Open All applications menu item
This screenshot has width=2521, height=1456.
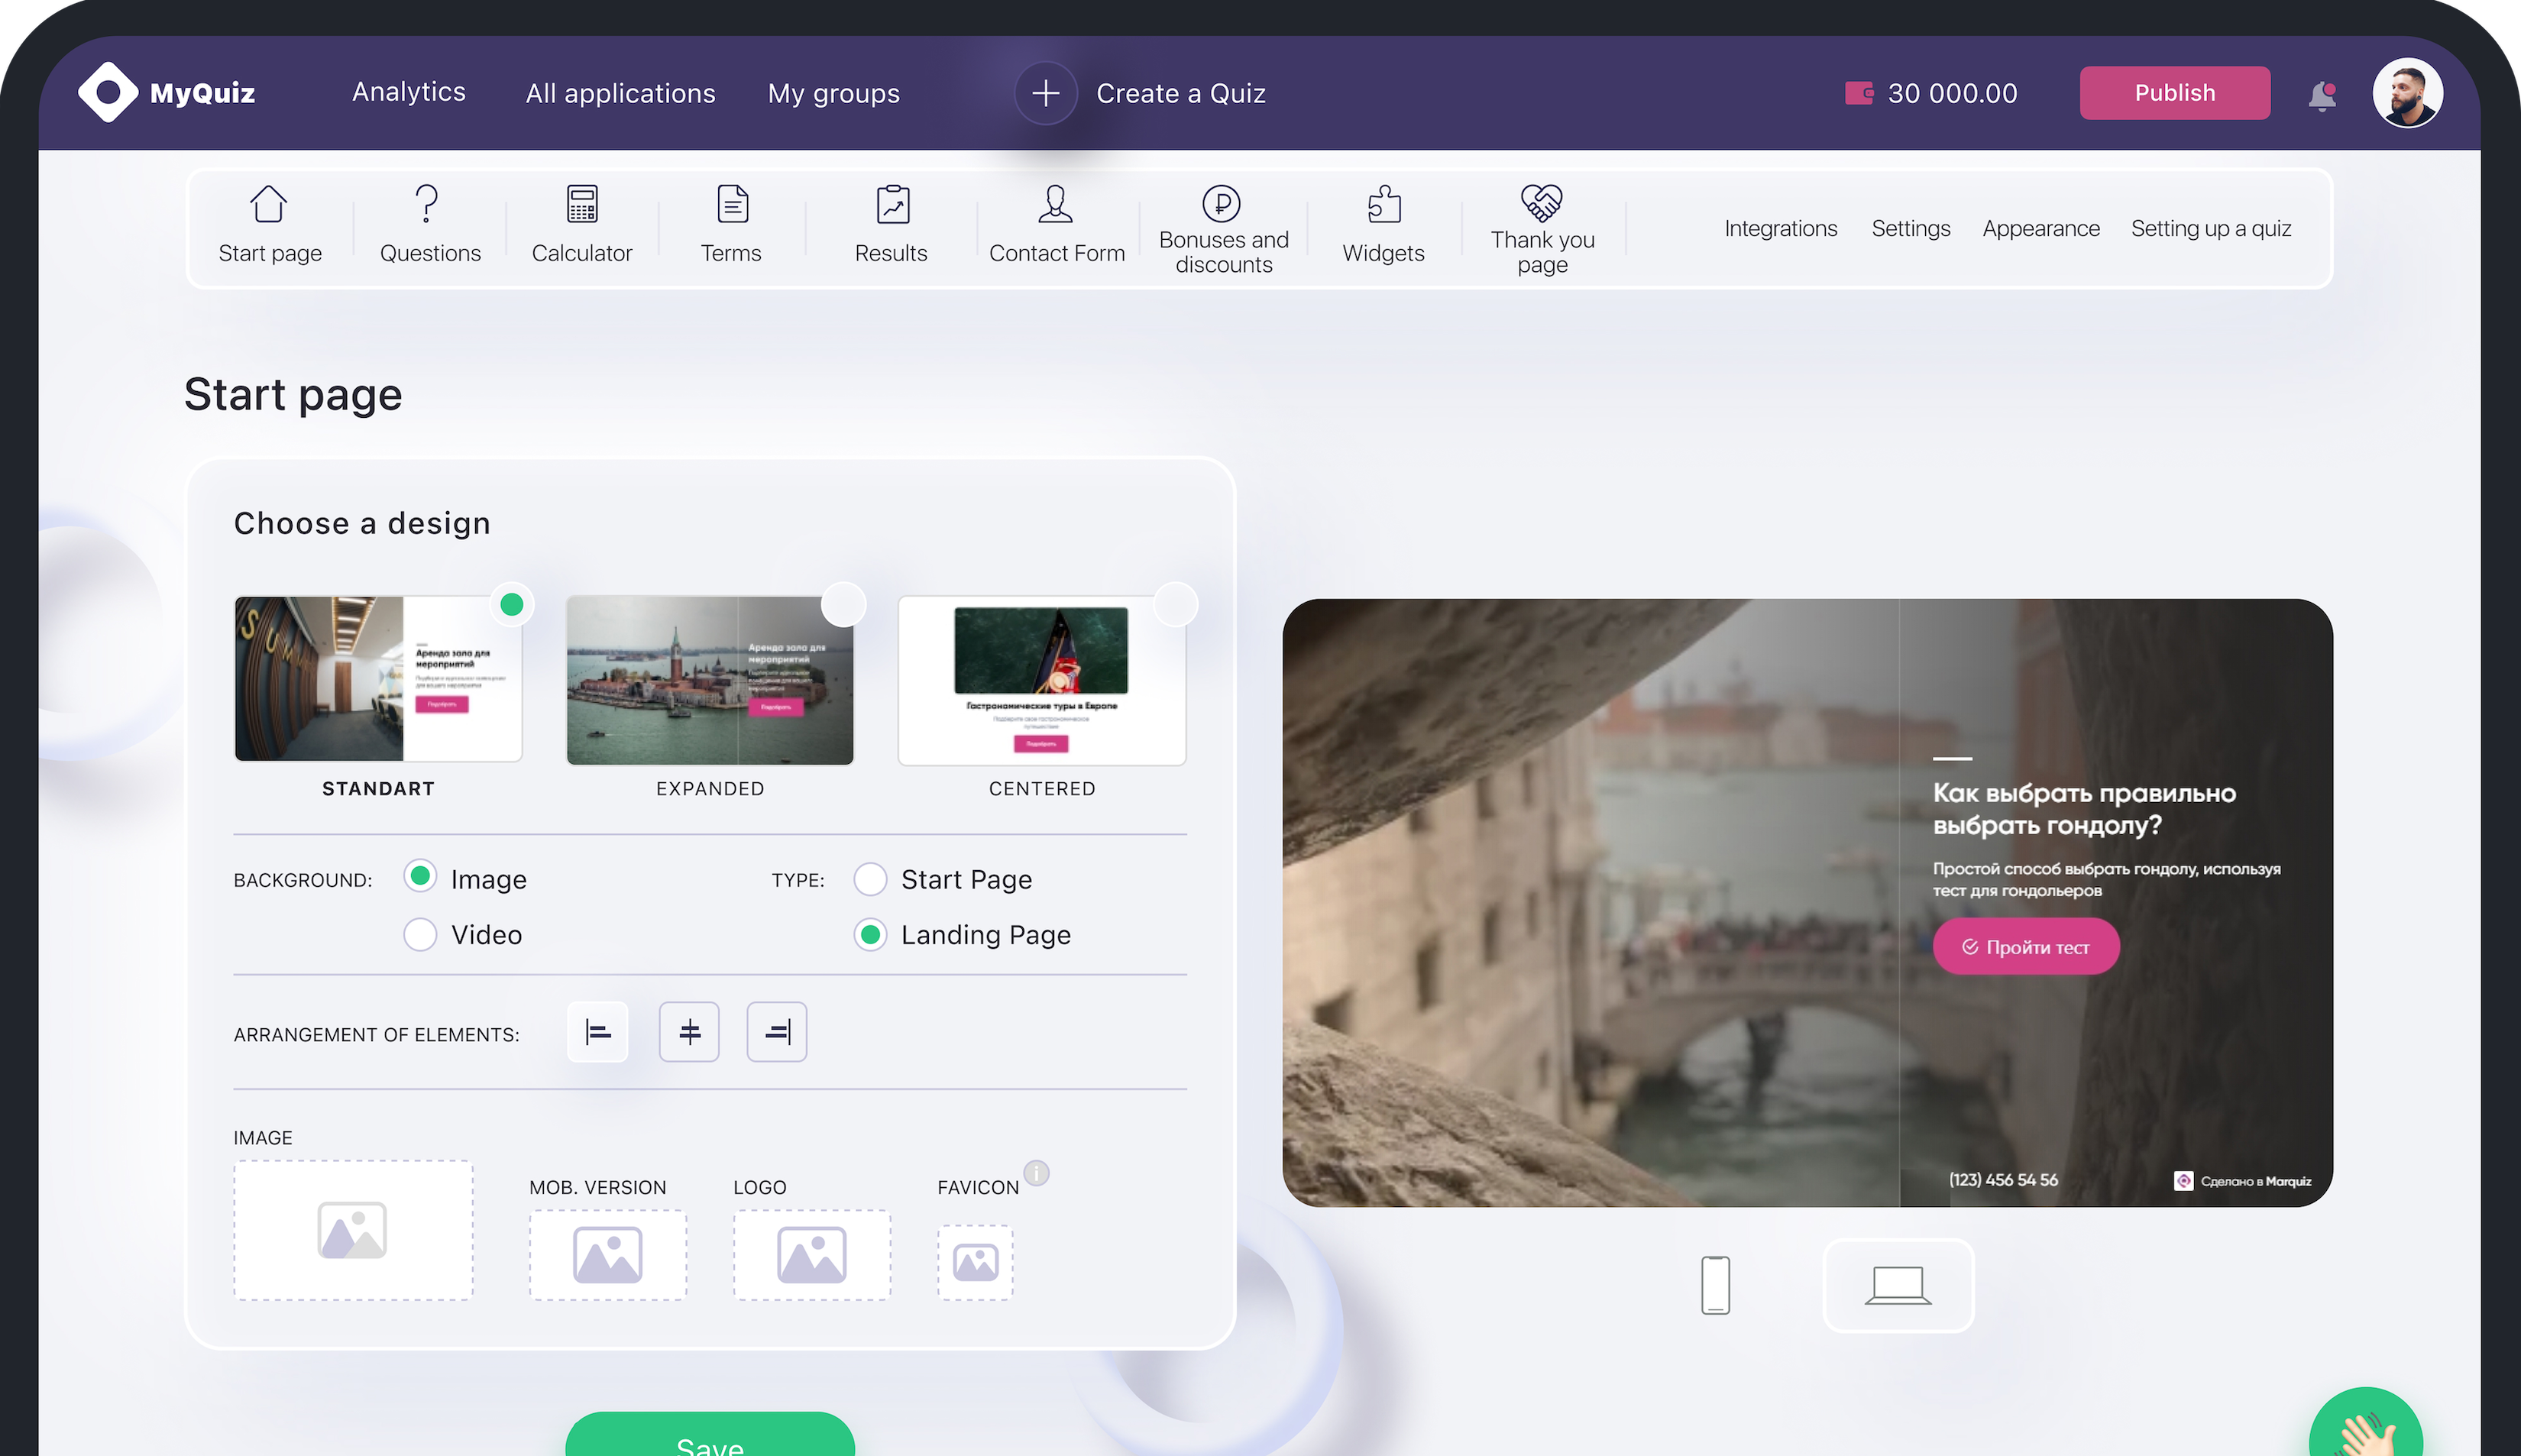click(620, 93)
